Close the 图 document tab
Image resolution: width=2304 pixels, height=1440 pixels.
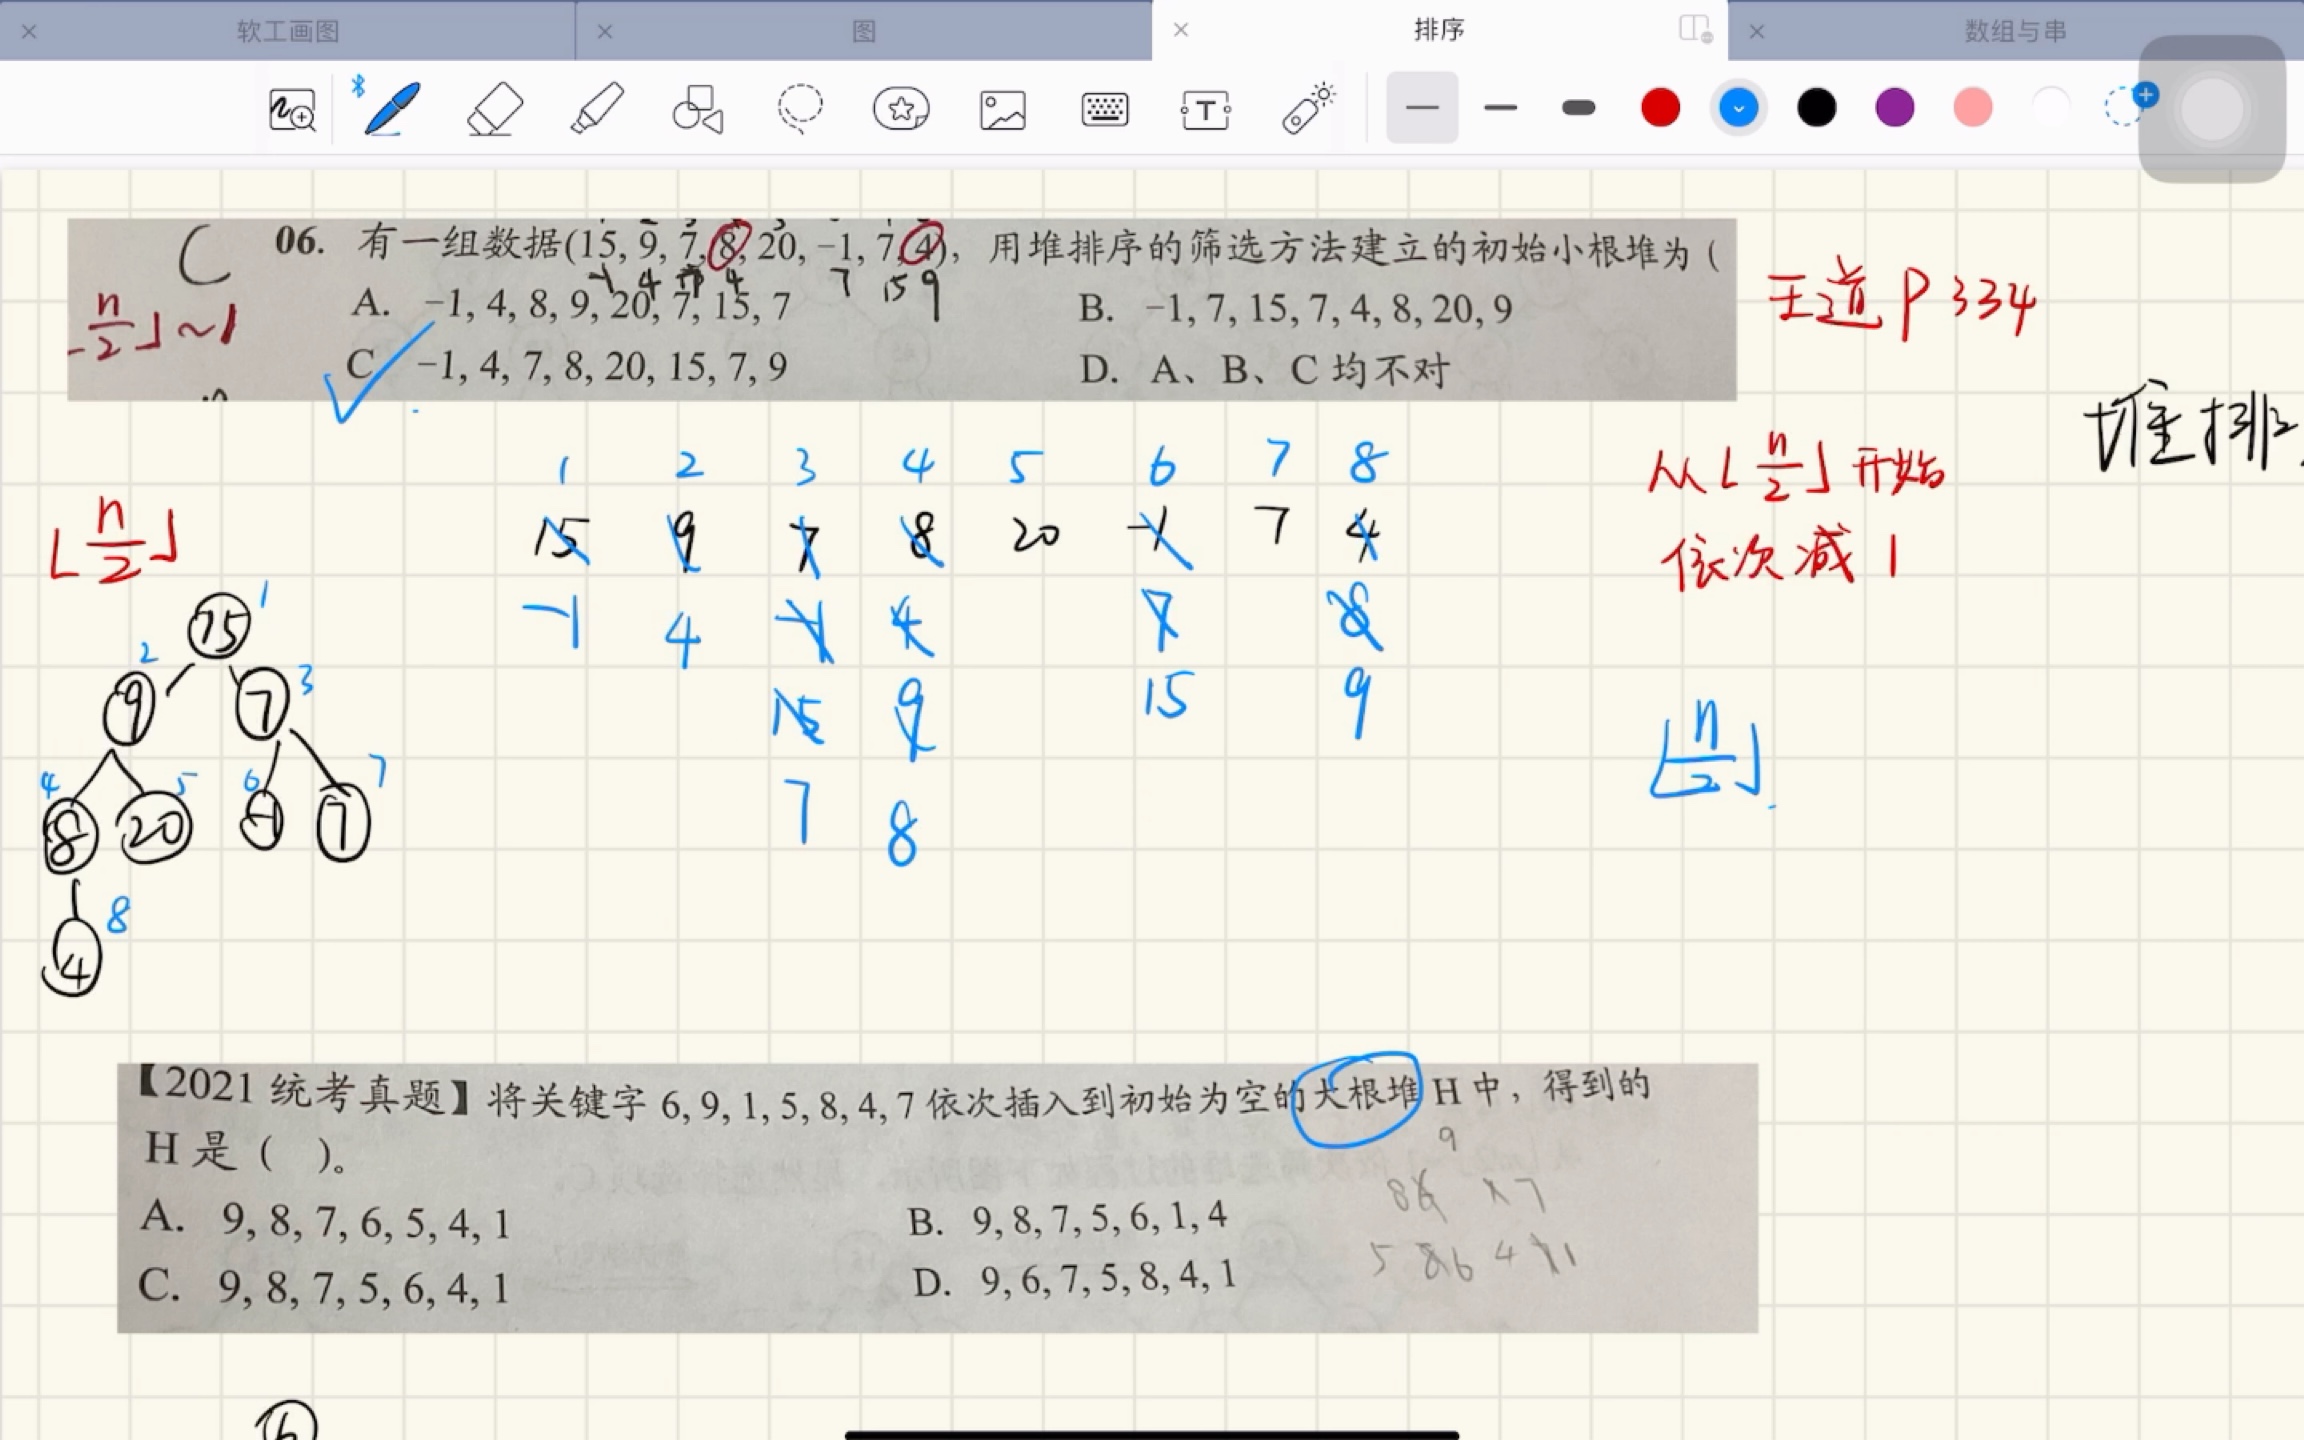click(604, 31)
